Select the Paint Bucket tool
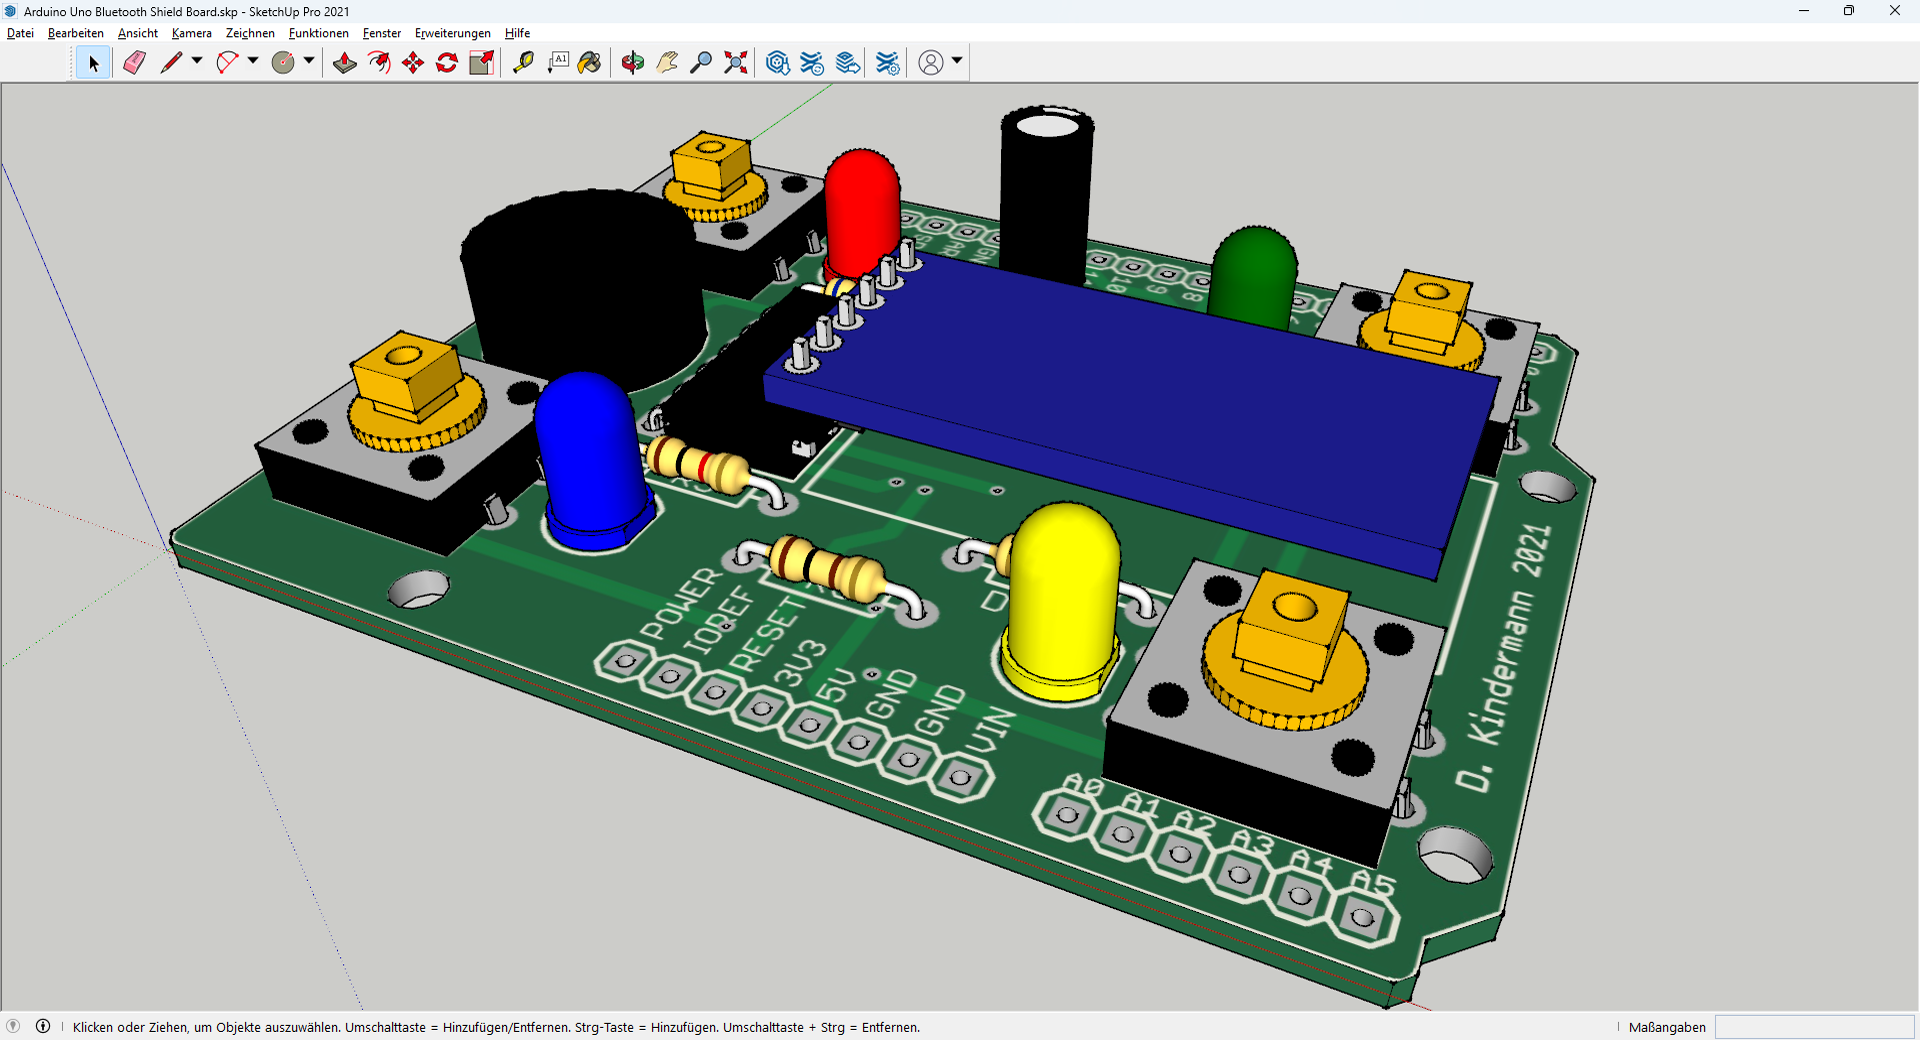The height and width of the screenshot is (1040, 1920). click(590, 63)
